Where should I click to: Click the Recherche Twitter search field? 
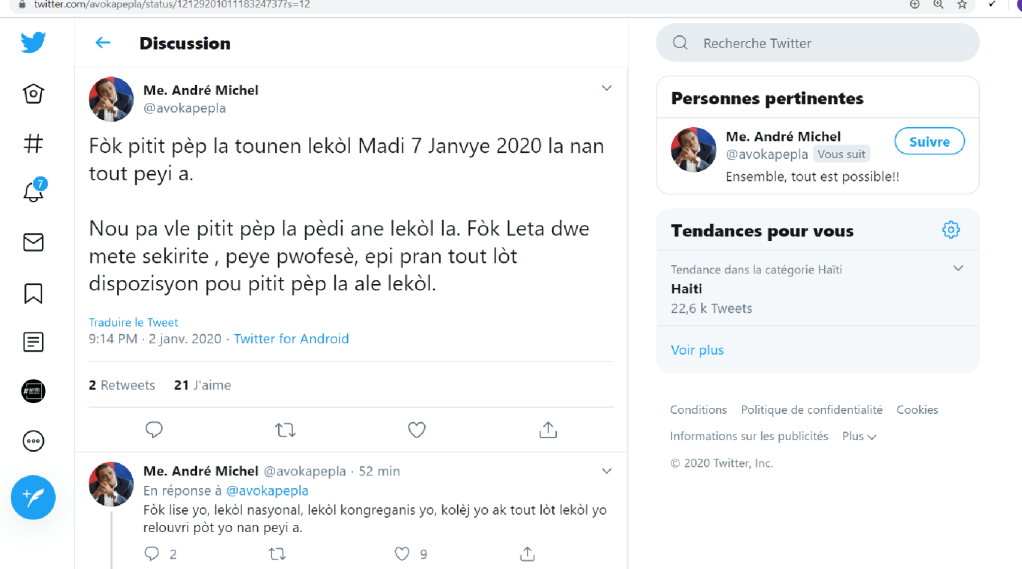click(818, 43)
